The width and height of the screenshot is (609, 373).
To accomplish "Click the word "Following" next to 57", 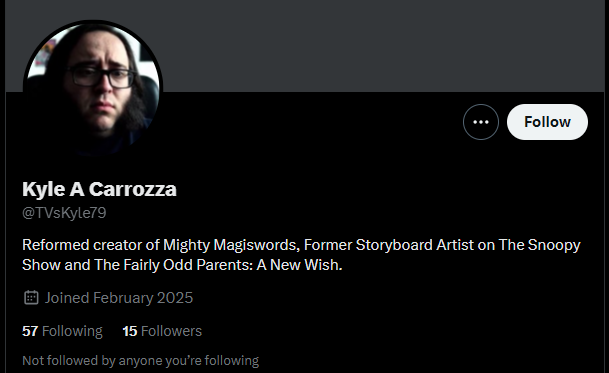I will [72, 331].
